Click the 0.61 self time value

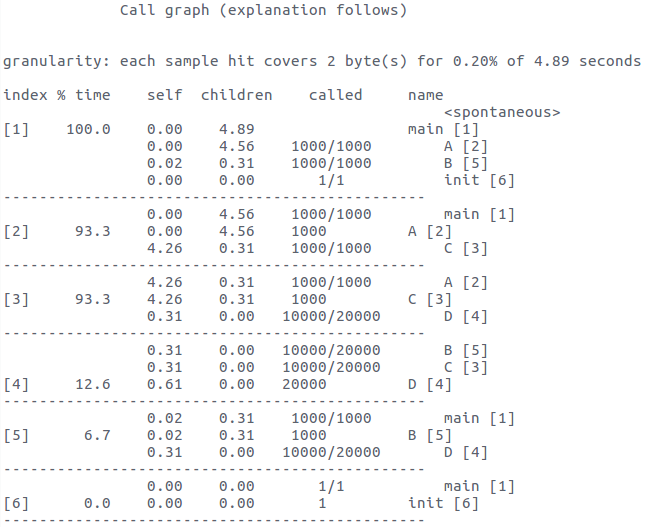pos(164,384)
